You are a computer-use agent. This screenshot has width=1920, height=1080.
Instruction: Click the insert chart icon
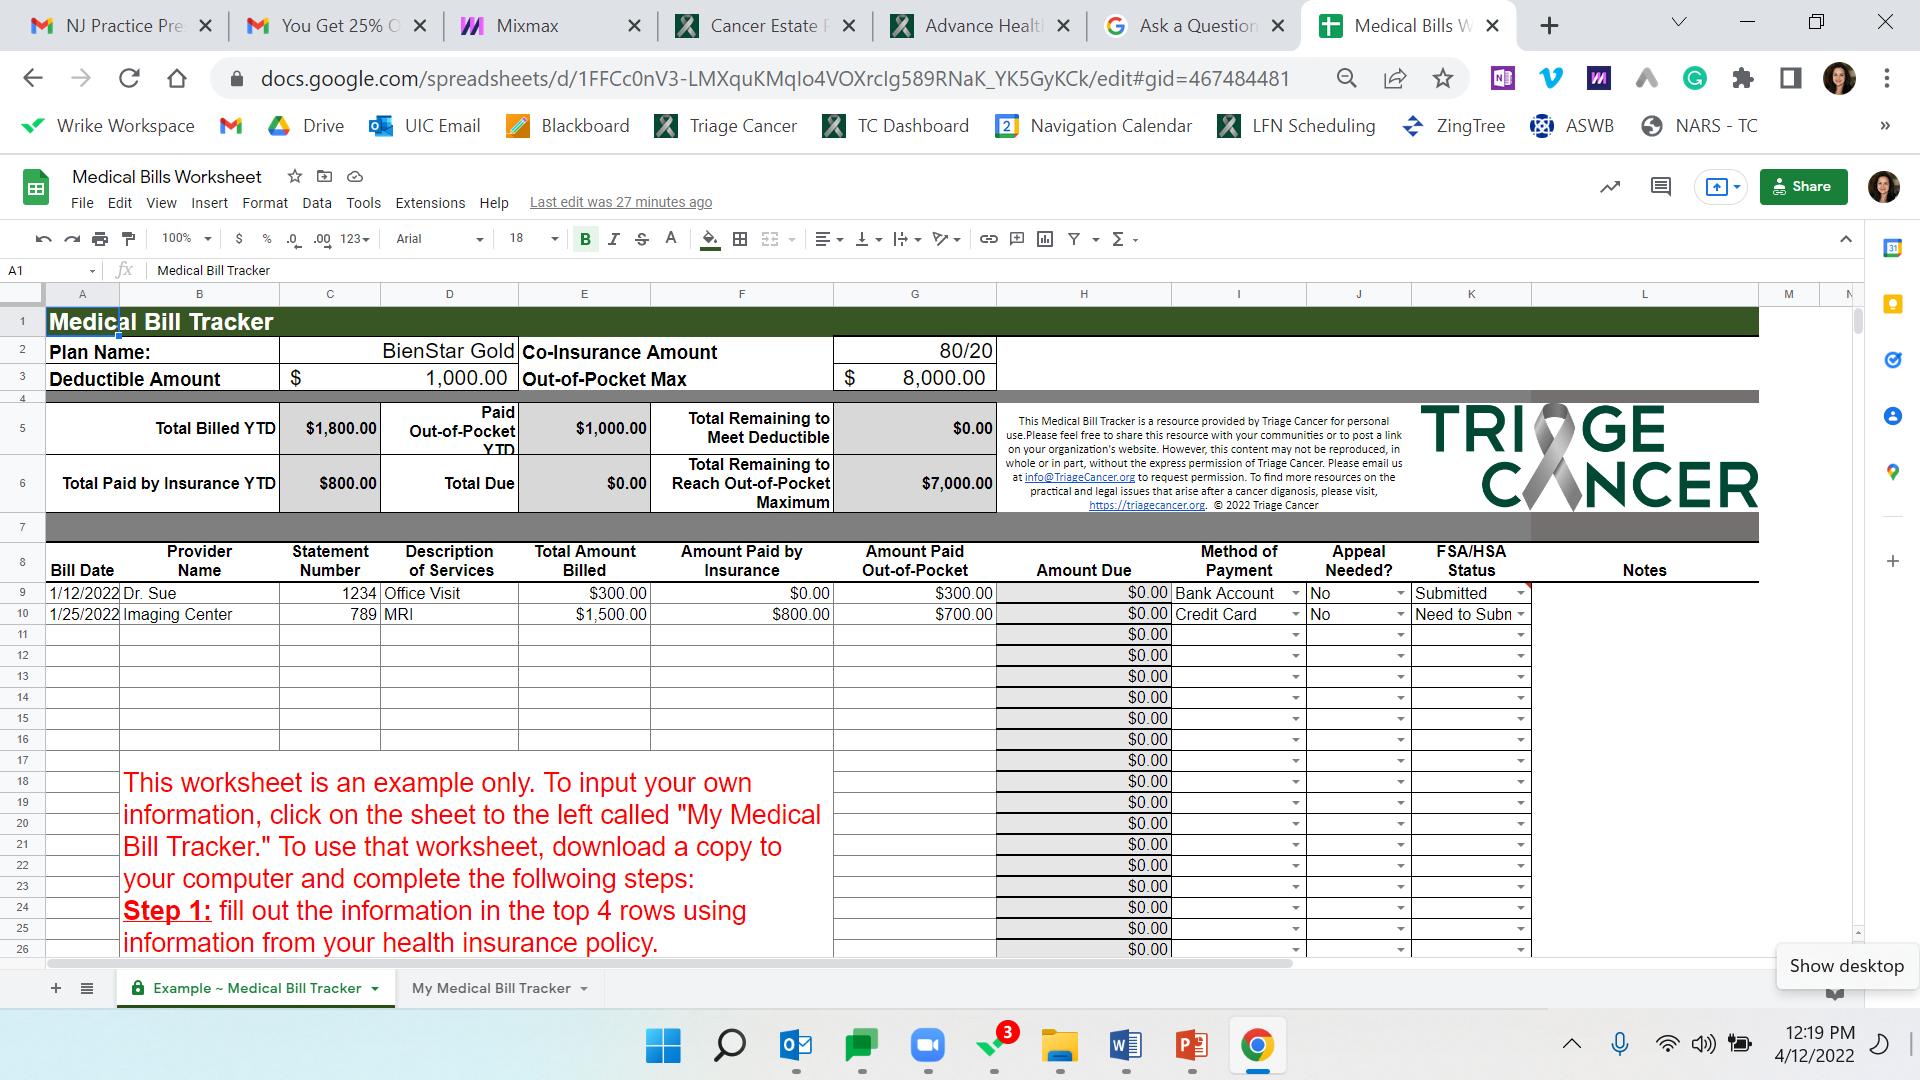(1045, 239)
